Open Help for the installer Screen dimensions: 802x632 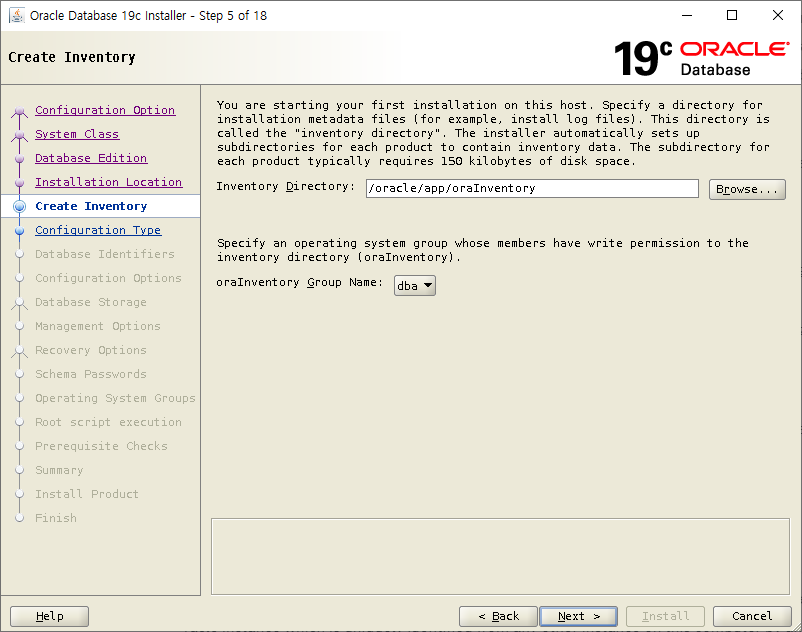(50, 616)
